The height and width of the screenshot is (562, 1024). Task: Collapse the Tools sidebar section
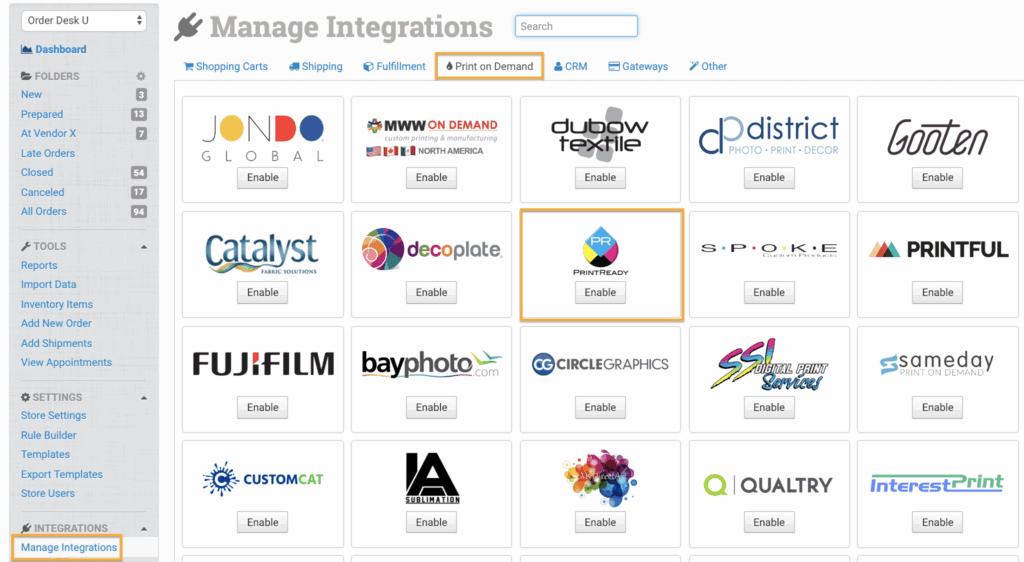143,246
